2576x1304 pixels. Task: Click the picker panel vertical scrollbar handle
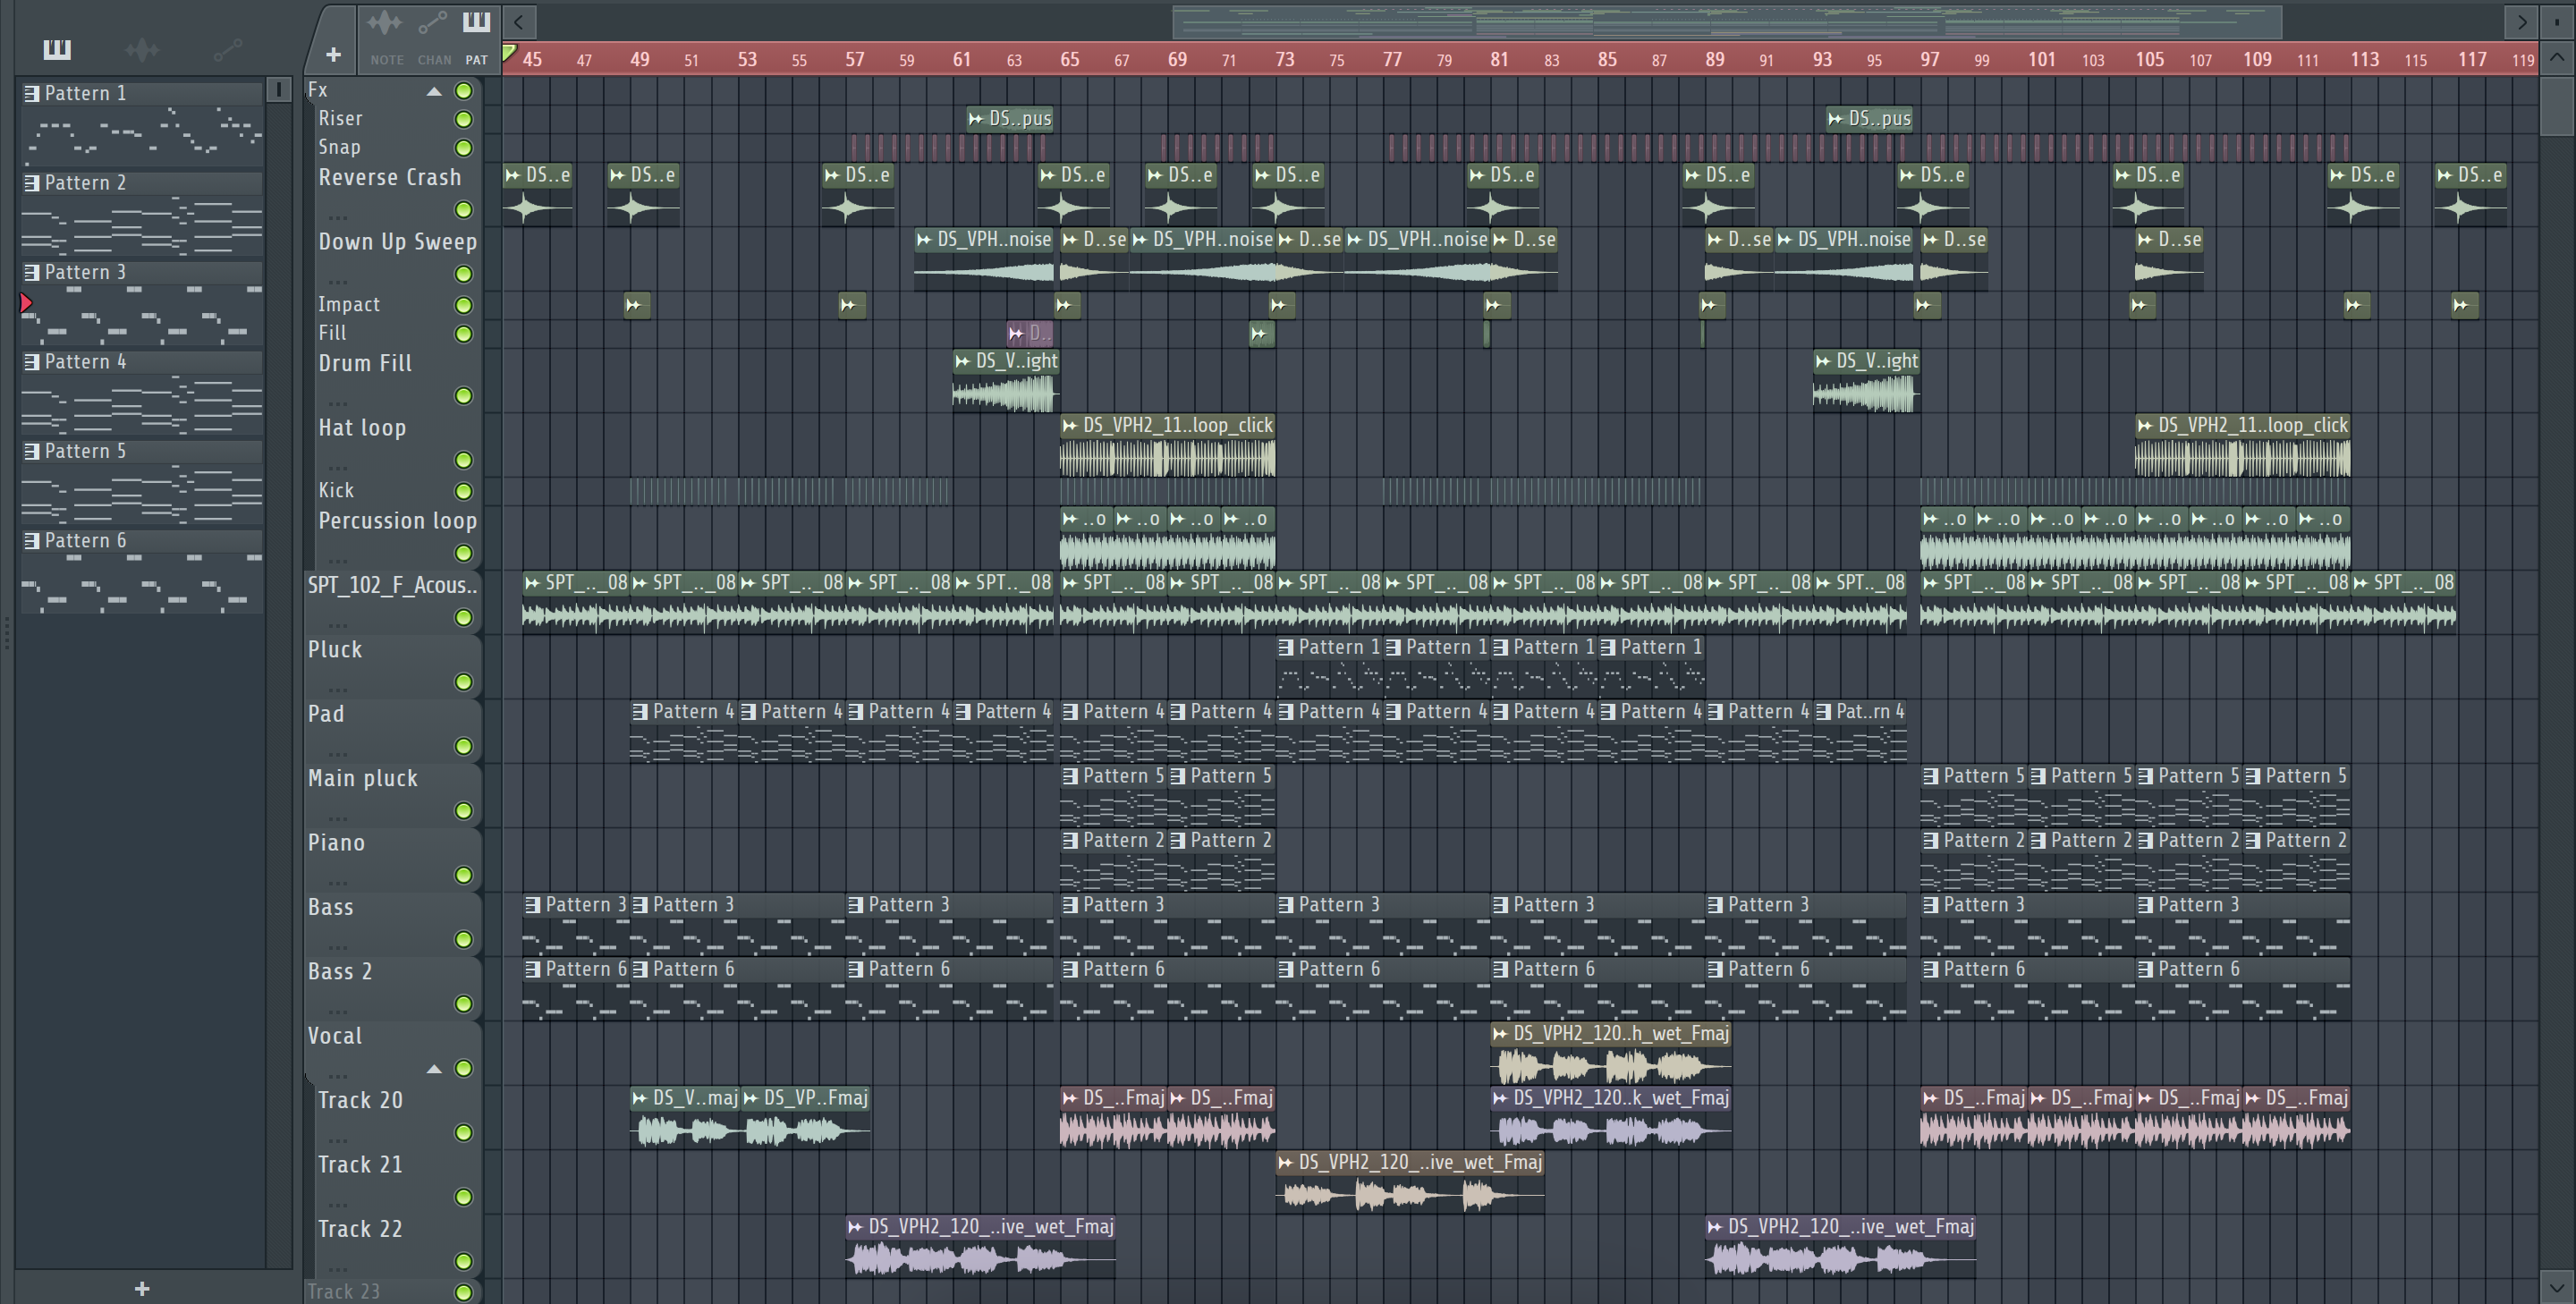[x=279, y=90]
